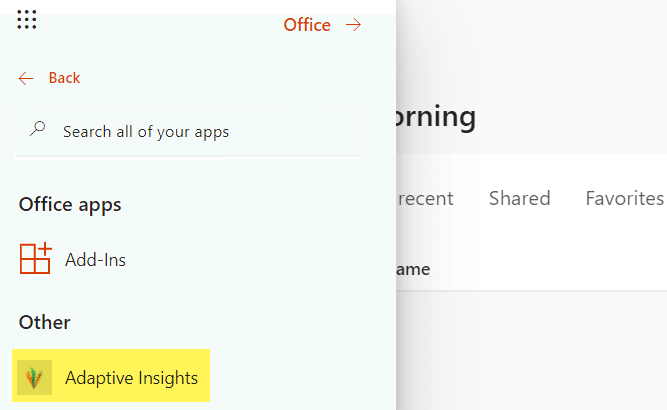Switch to the Shared tab
The height and width of the screenshot is (410, 667).
tap(519, 198)
